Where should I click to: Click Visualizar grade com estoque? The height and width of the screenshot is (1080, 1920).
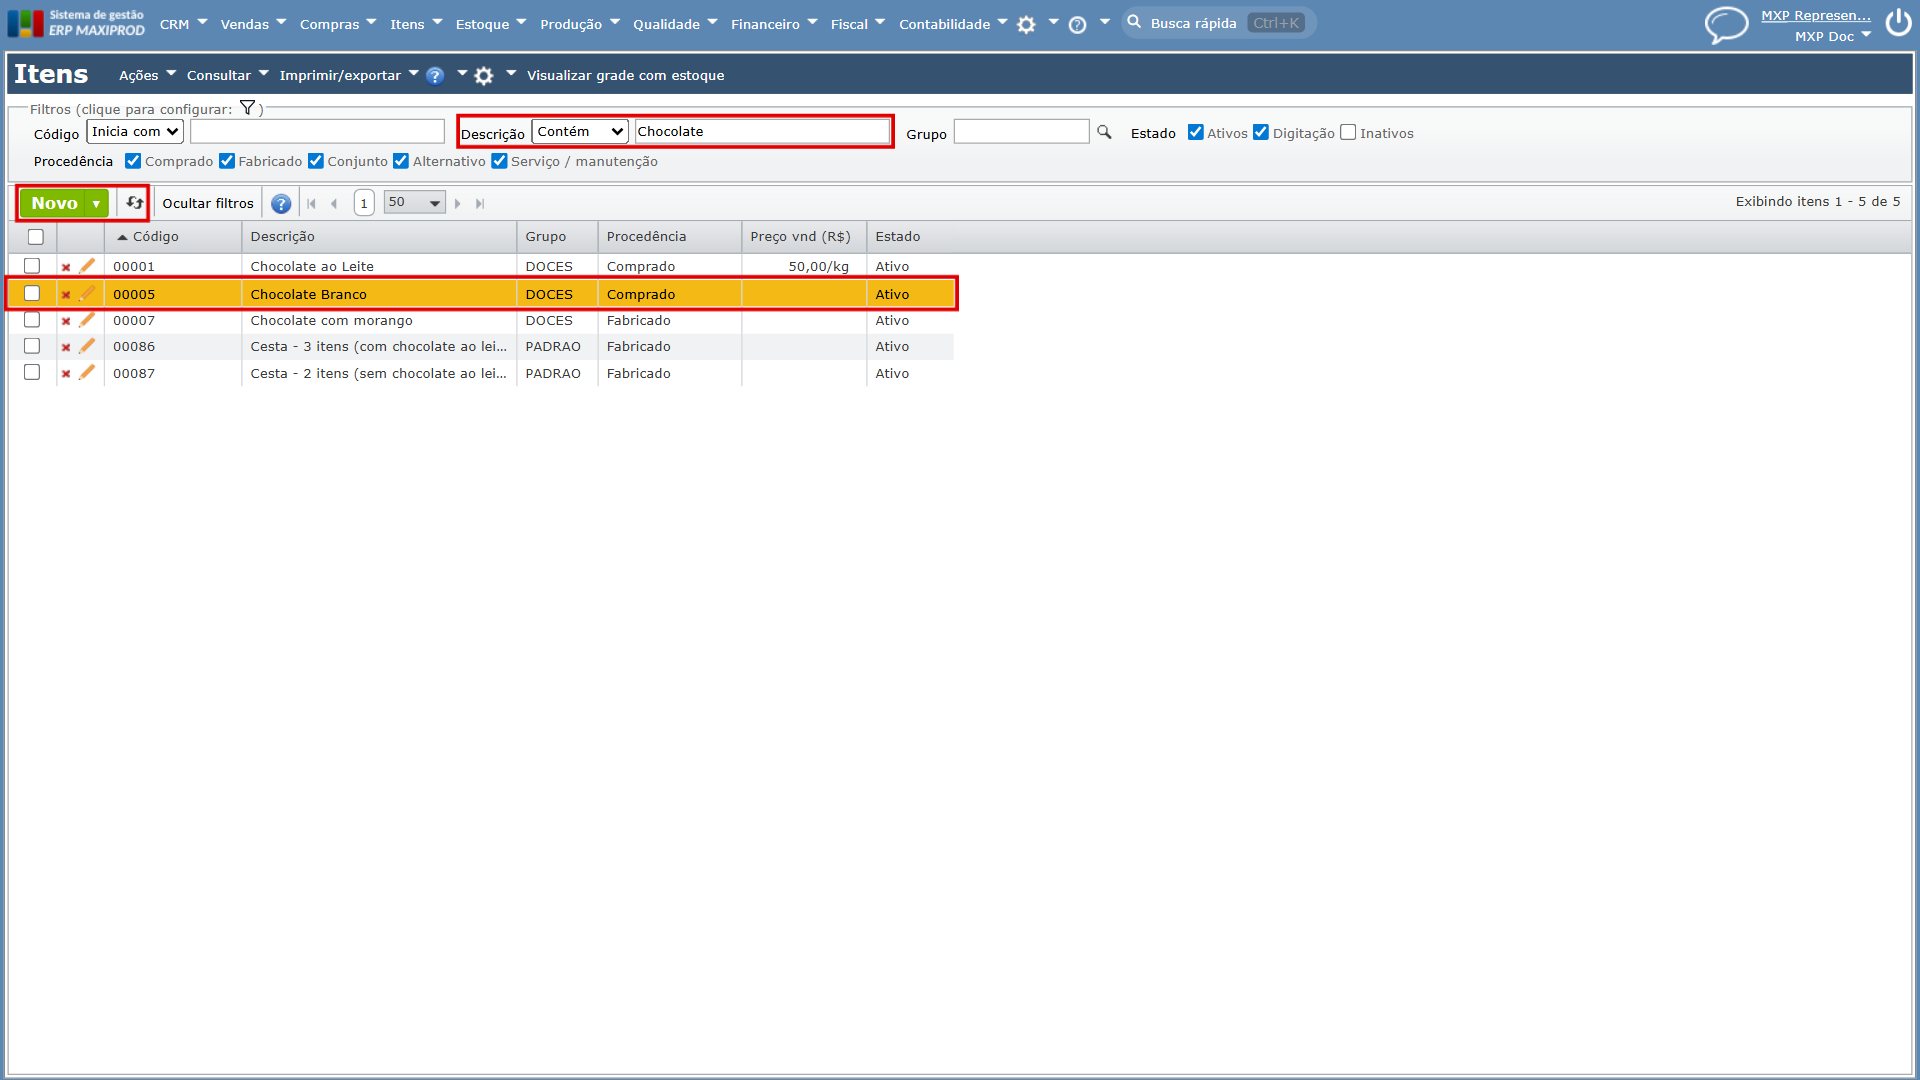[x=626, y=75]
